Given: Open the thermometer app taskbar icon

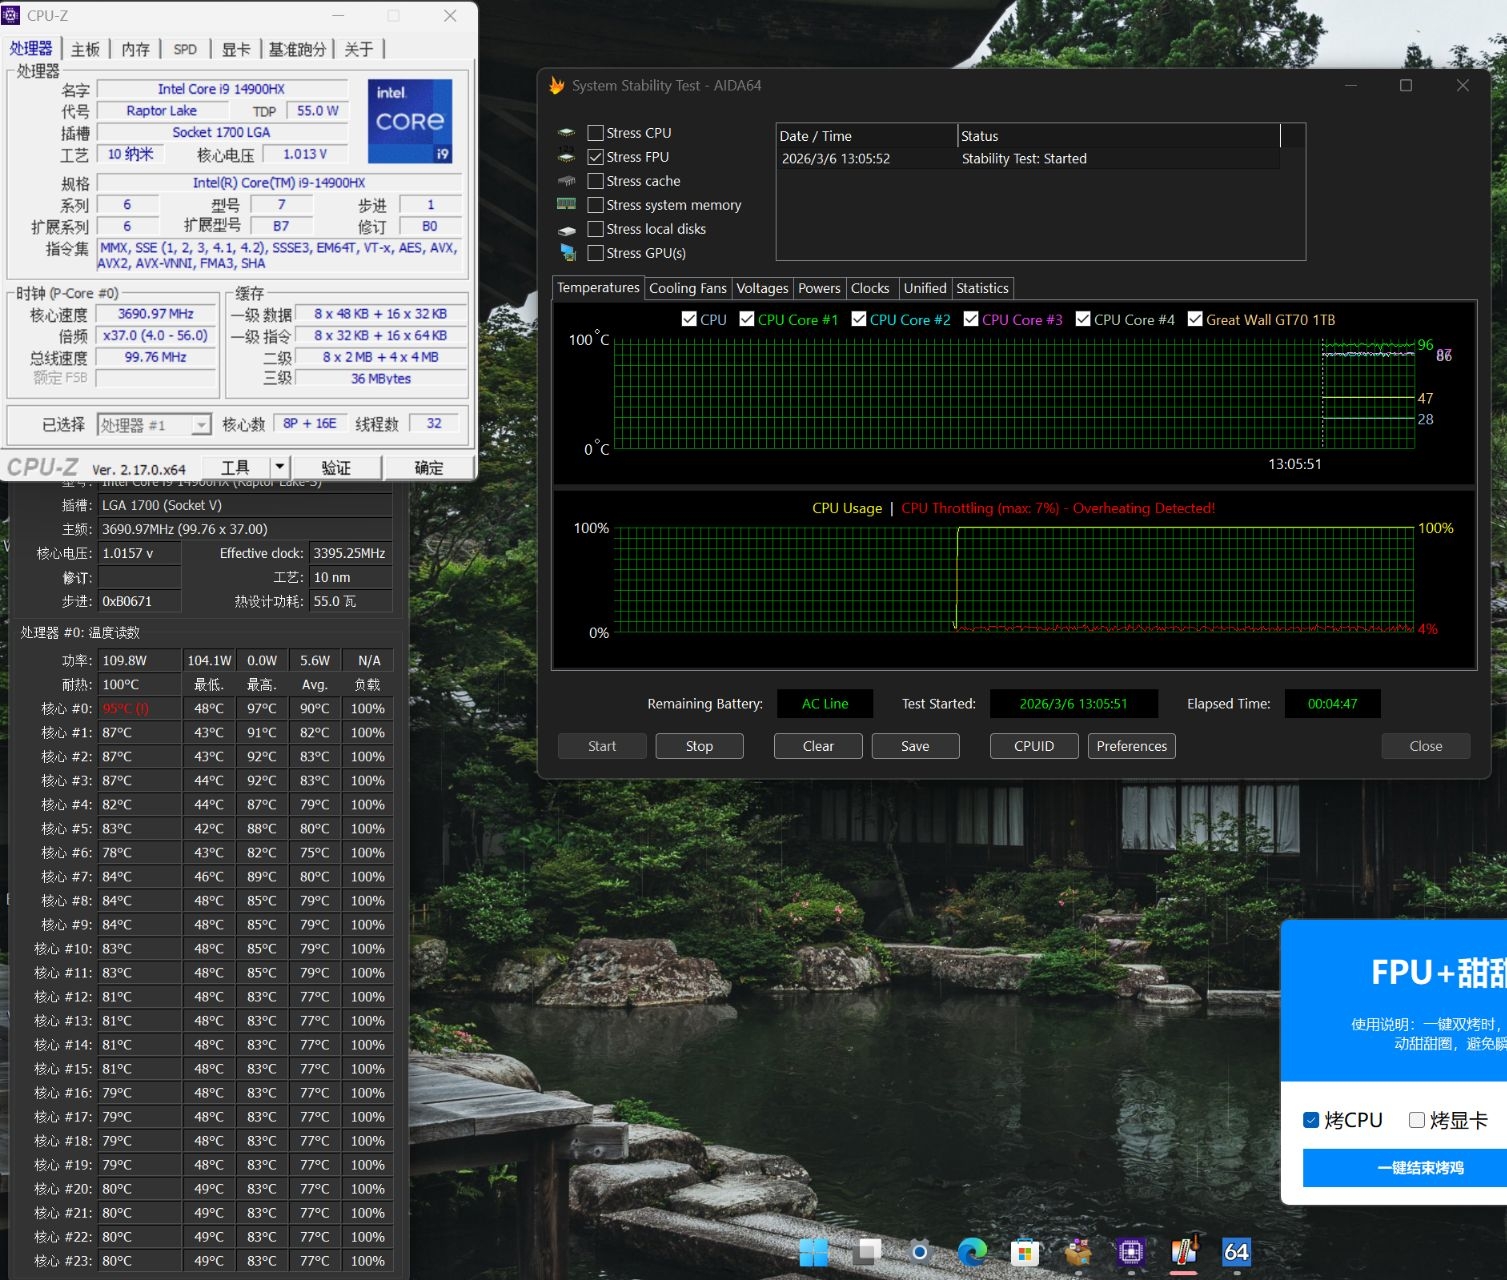Looking at the screenshot, I should click(1184, 1251).
